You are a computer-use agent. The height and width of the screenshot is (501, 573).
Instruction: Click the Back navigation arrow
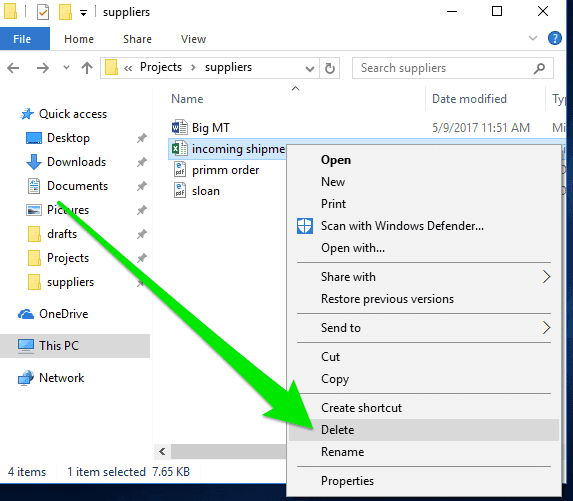(13, 68)
